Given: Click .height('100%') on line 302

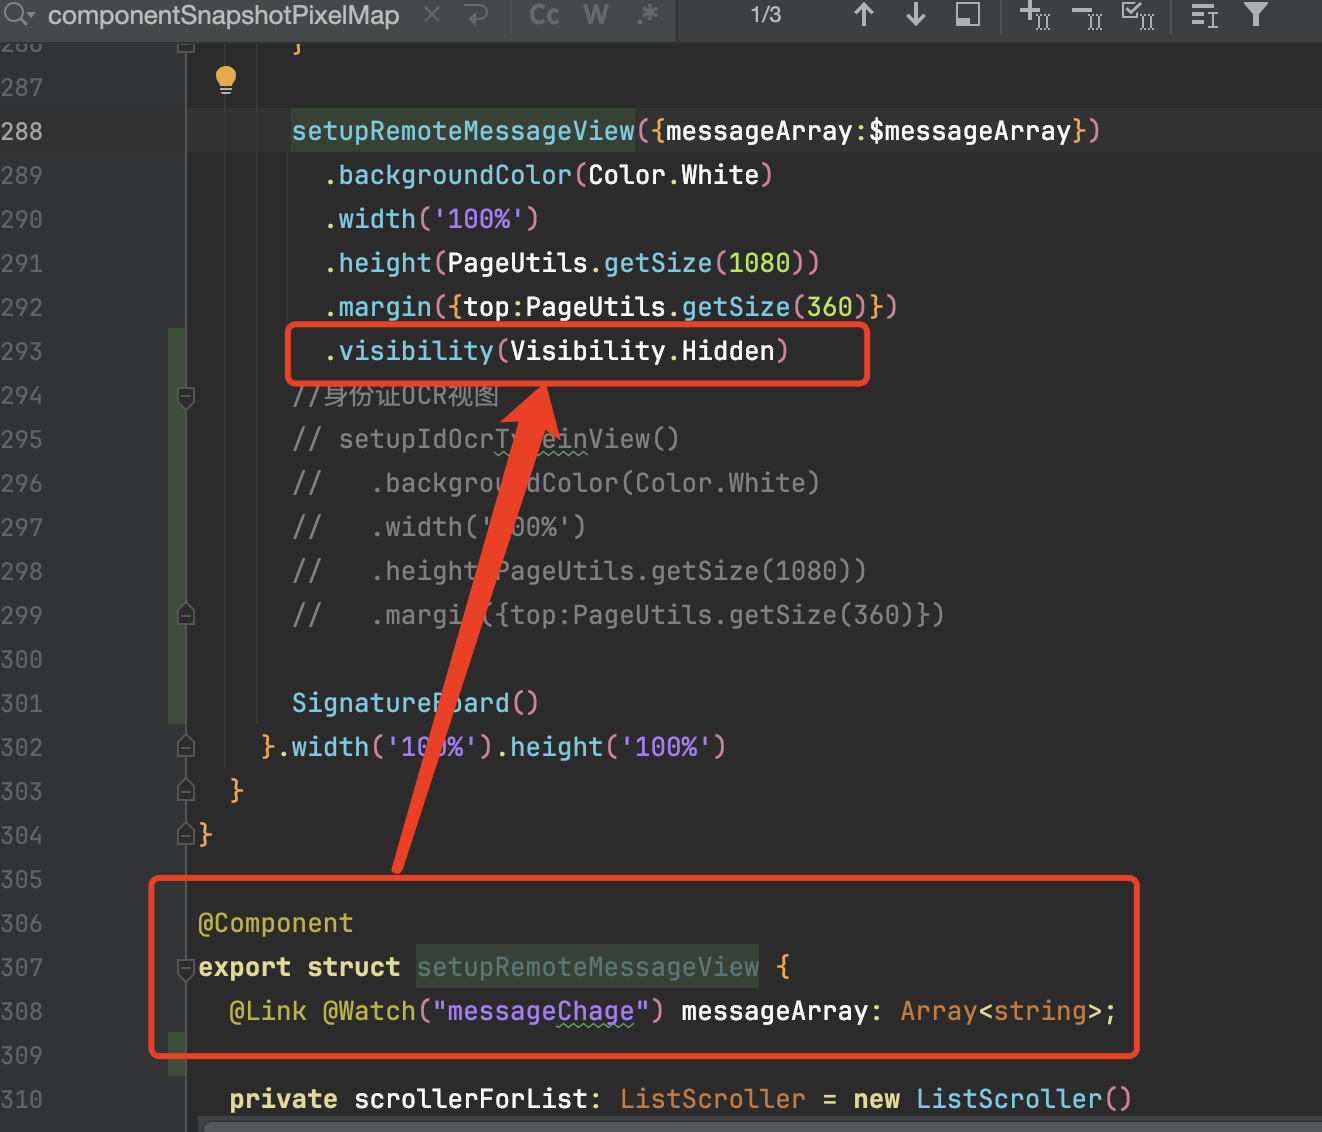Looking at the screenshot, I should click(611, 747).
